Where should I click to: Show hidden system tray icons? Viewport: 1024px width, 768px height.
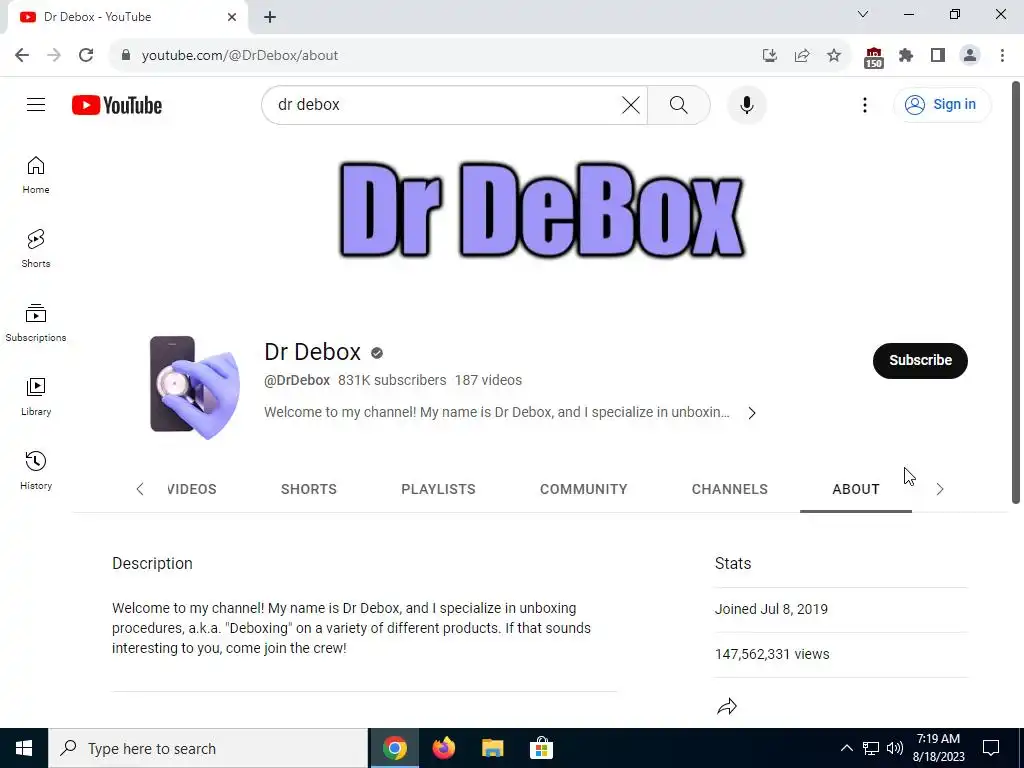coord(846,748)
